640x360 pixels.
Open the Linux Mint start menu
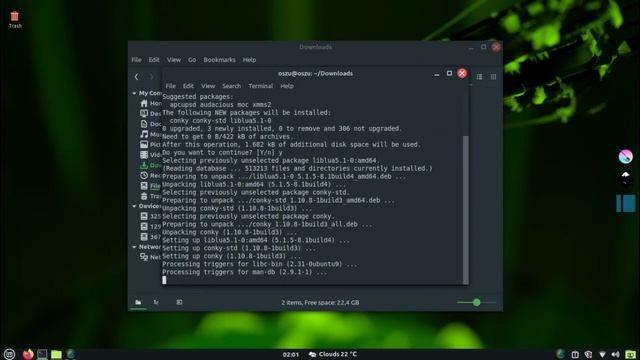[9, 354]
